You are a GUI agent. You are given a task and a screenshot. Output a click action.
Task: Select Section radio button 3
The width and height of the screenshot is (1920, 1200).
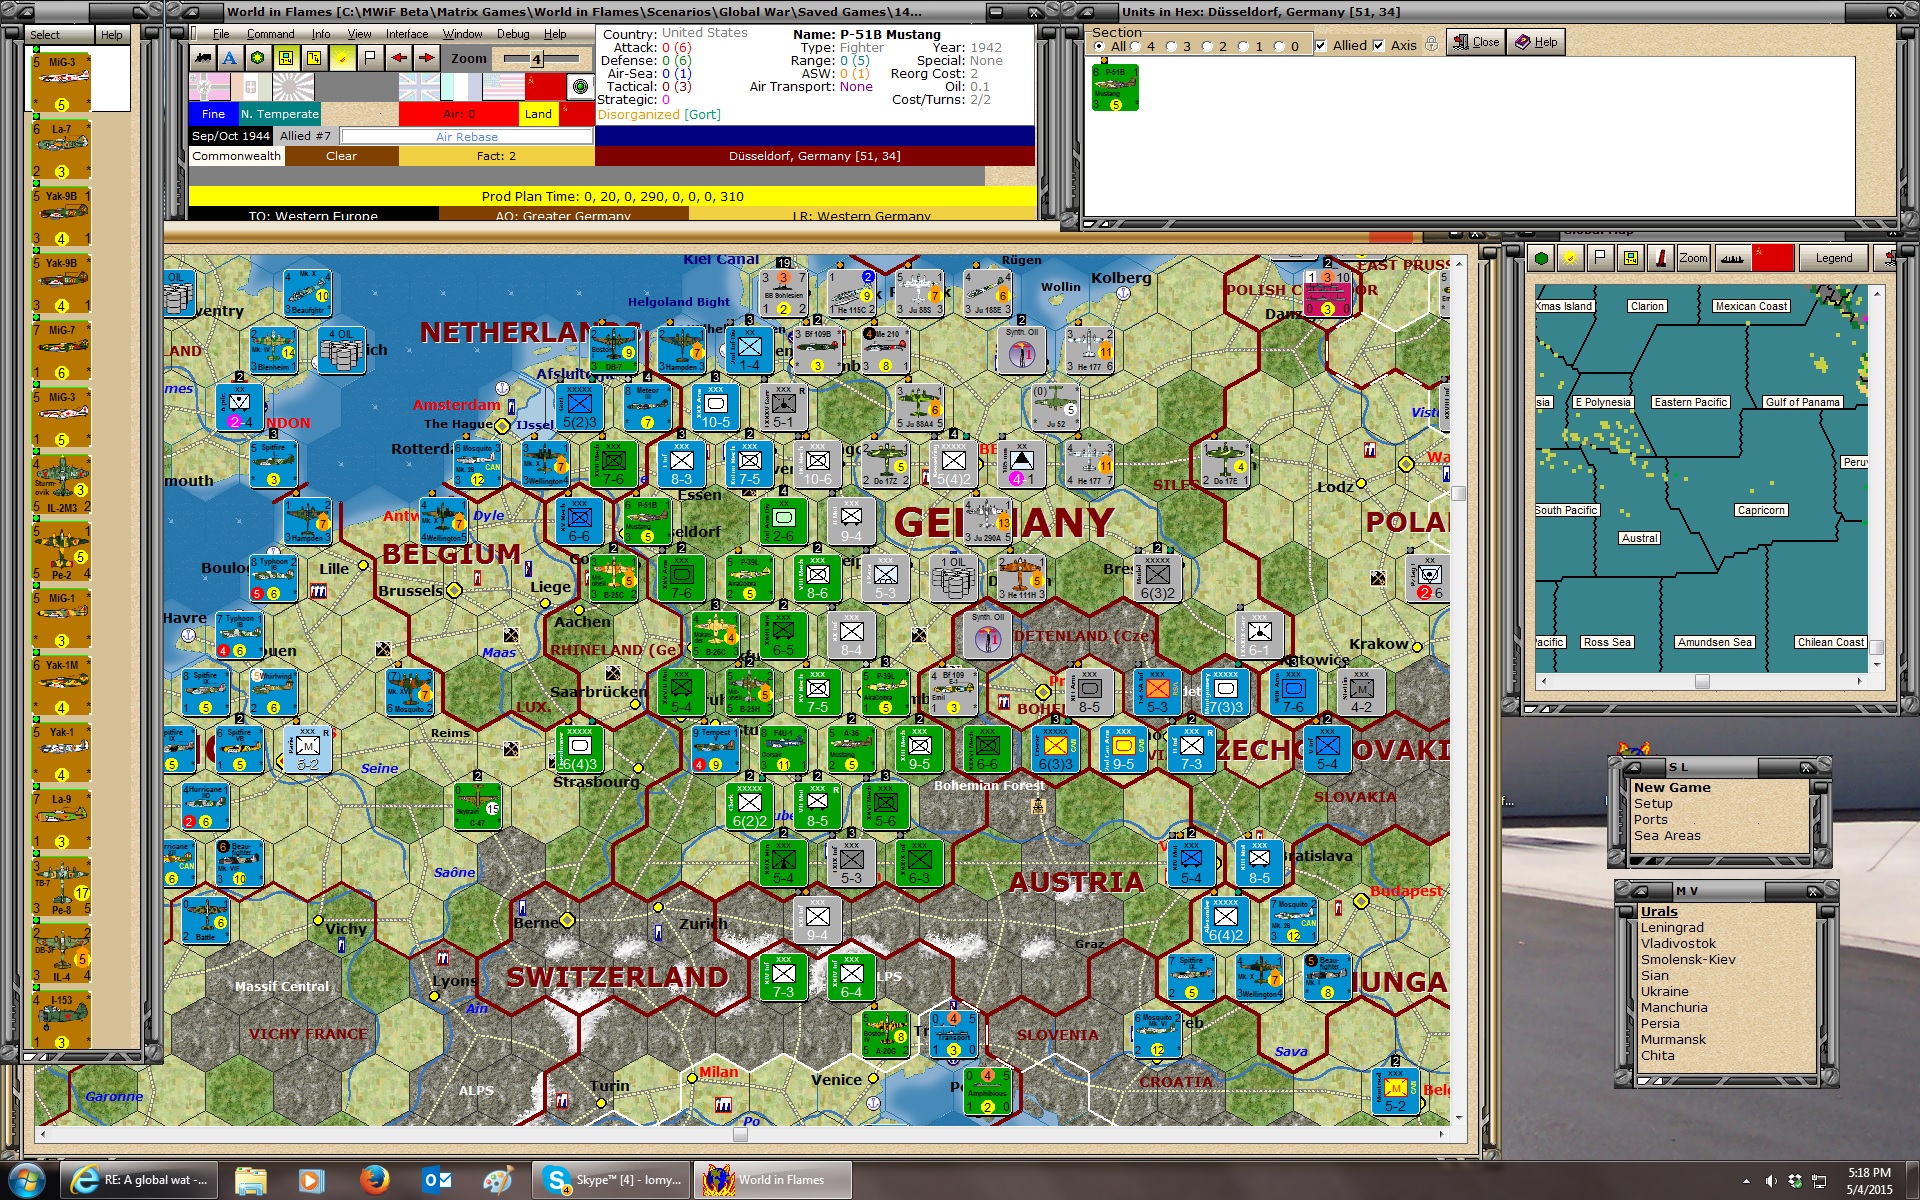tap(1172, 47)
